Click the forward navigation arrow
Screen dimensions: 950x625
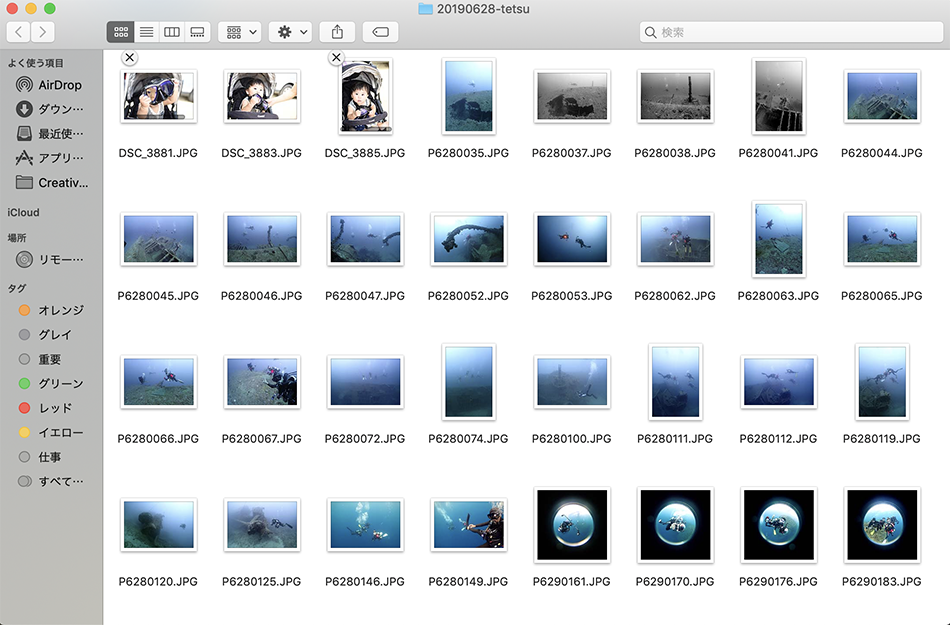[43, 32]
